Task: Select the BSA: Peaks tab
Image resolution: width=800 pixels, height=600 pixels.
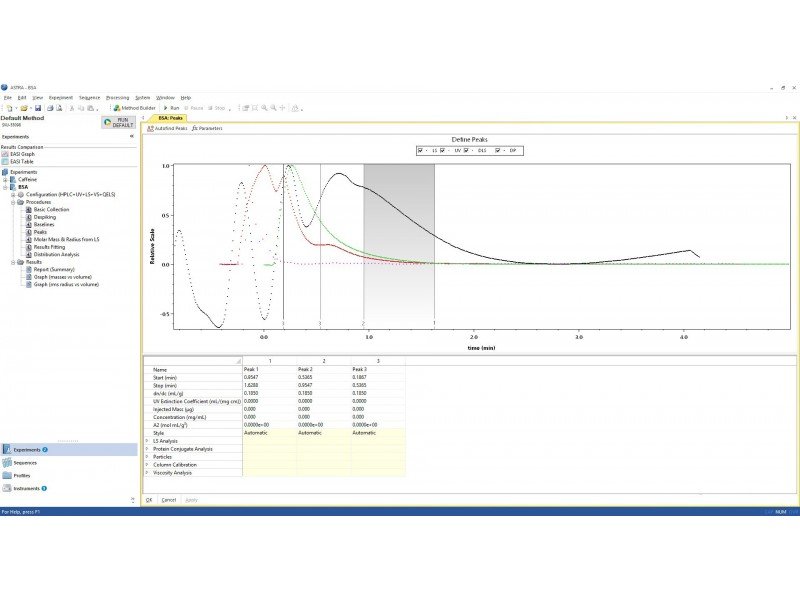Action: click(x=168, y=118)
